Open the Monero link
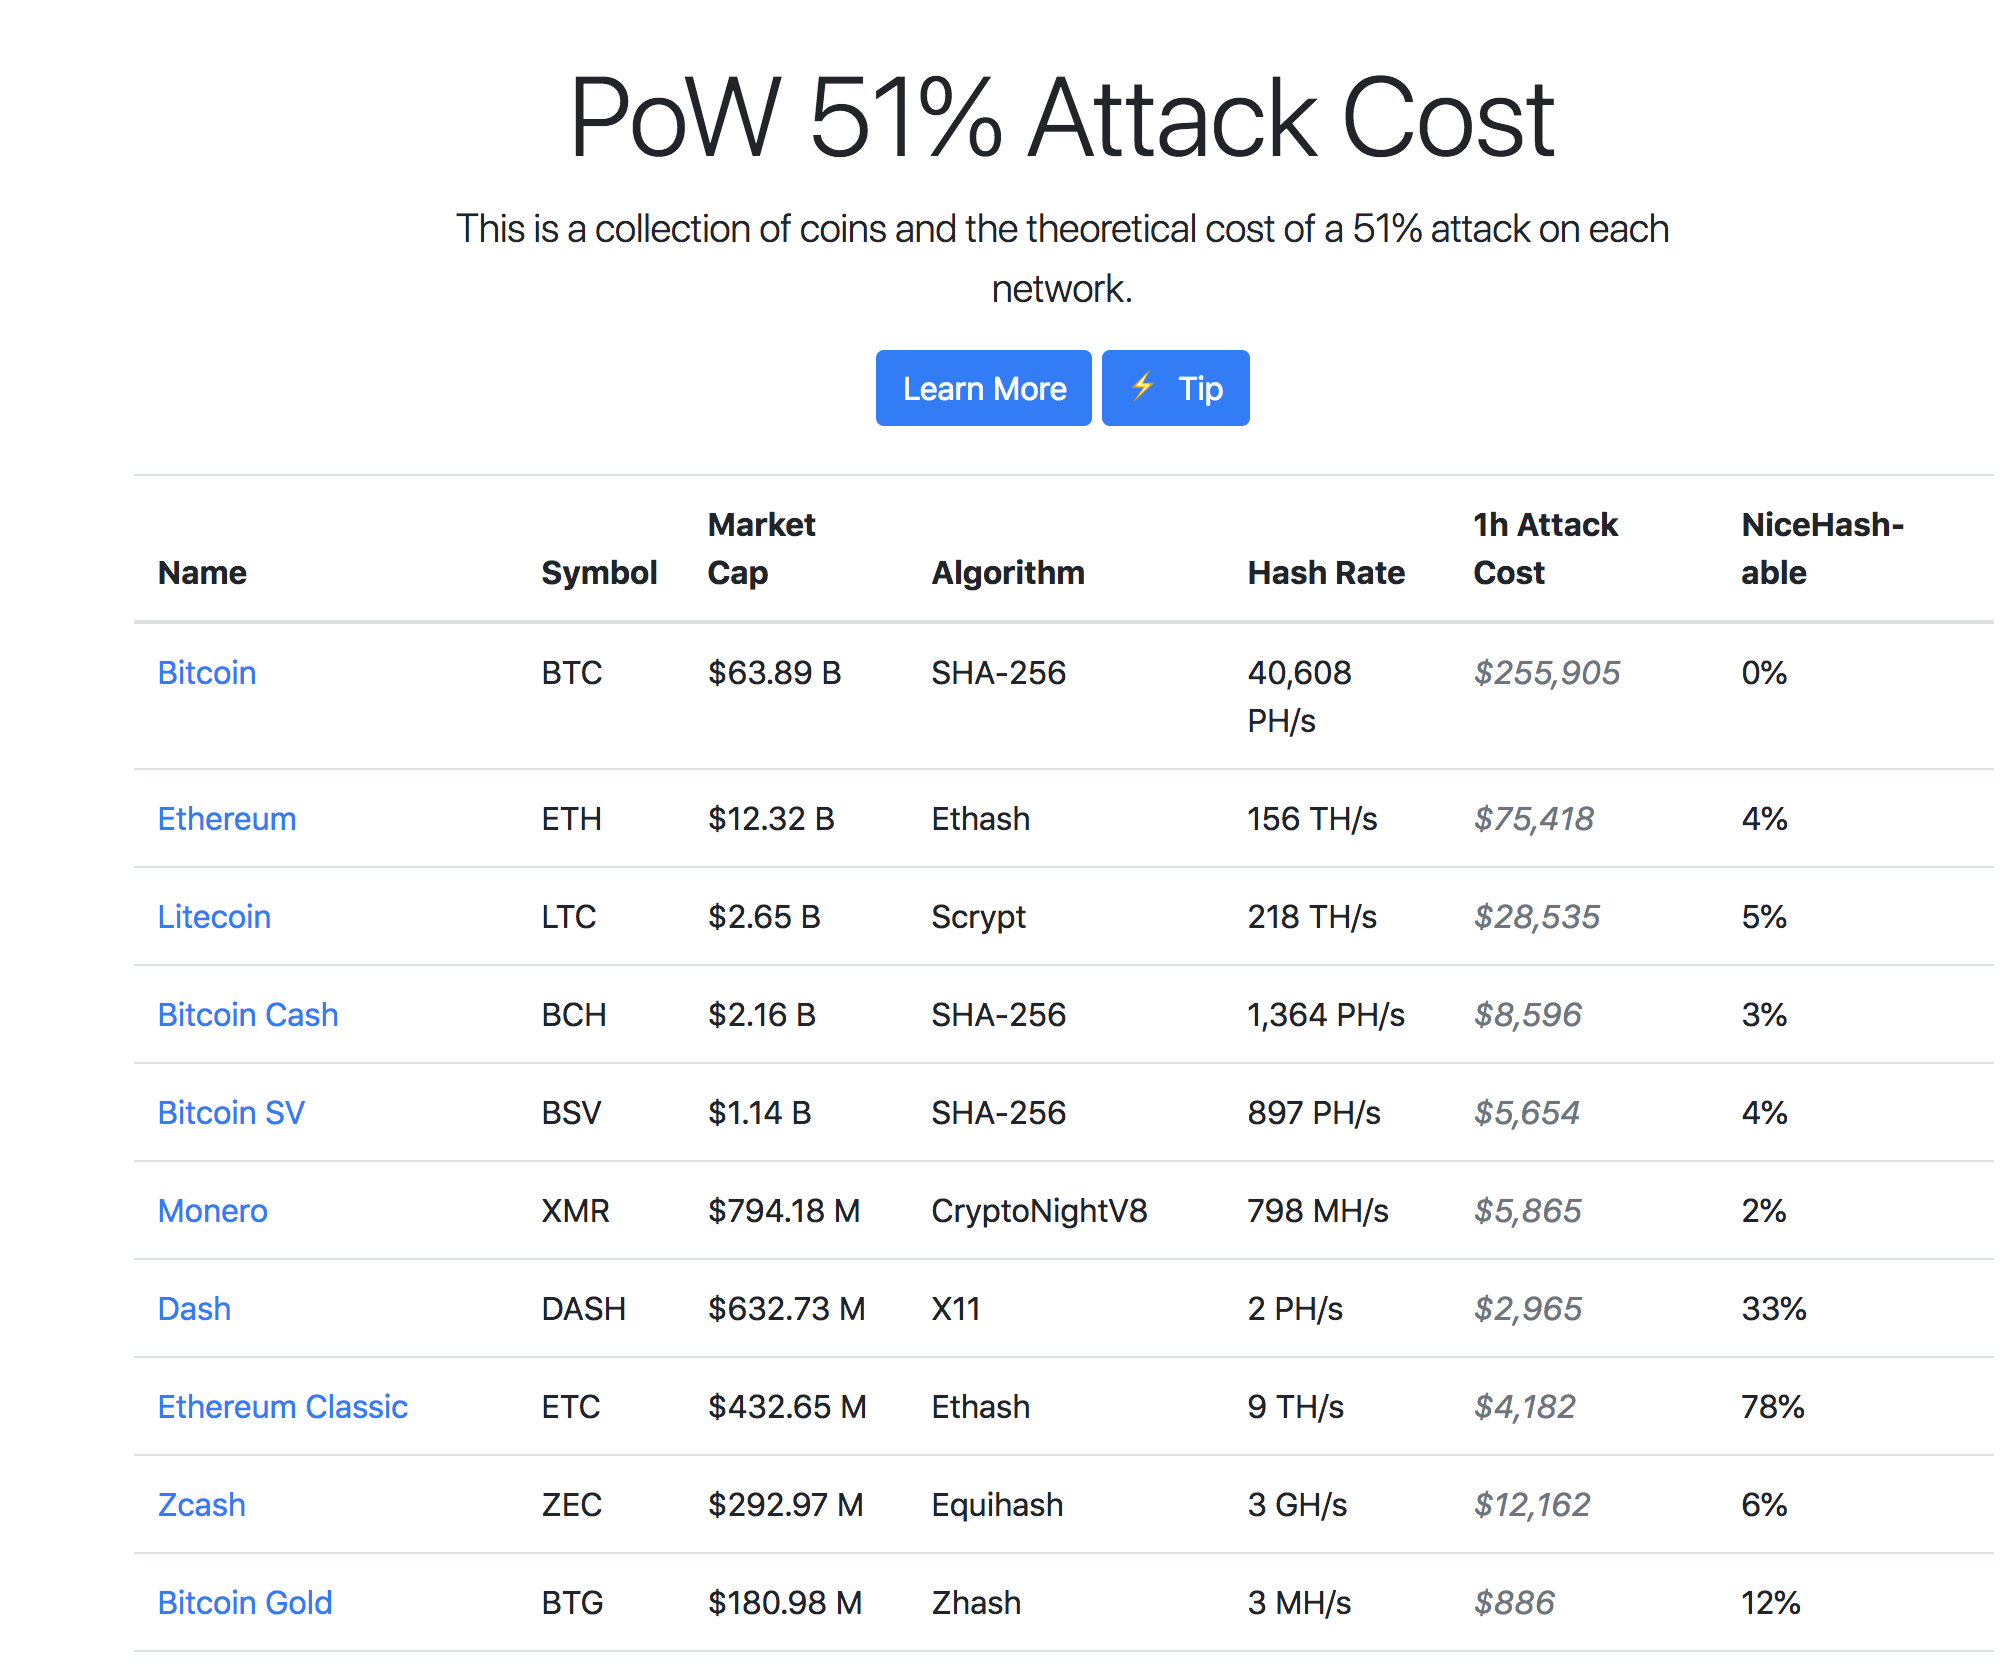 point(213,1210)
